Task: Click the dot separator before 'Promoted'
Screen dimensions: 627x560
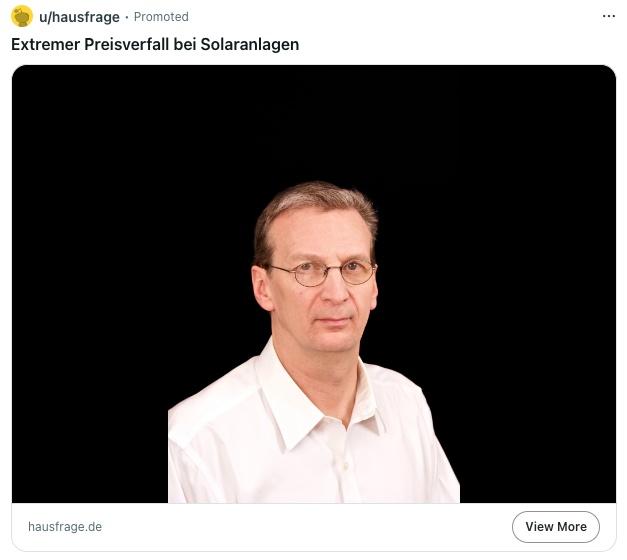Action: (127, 17)
